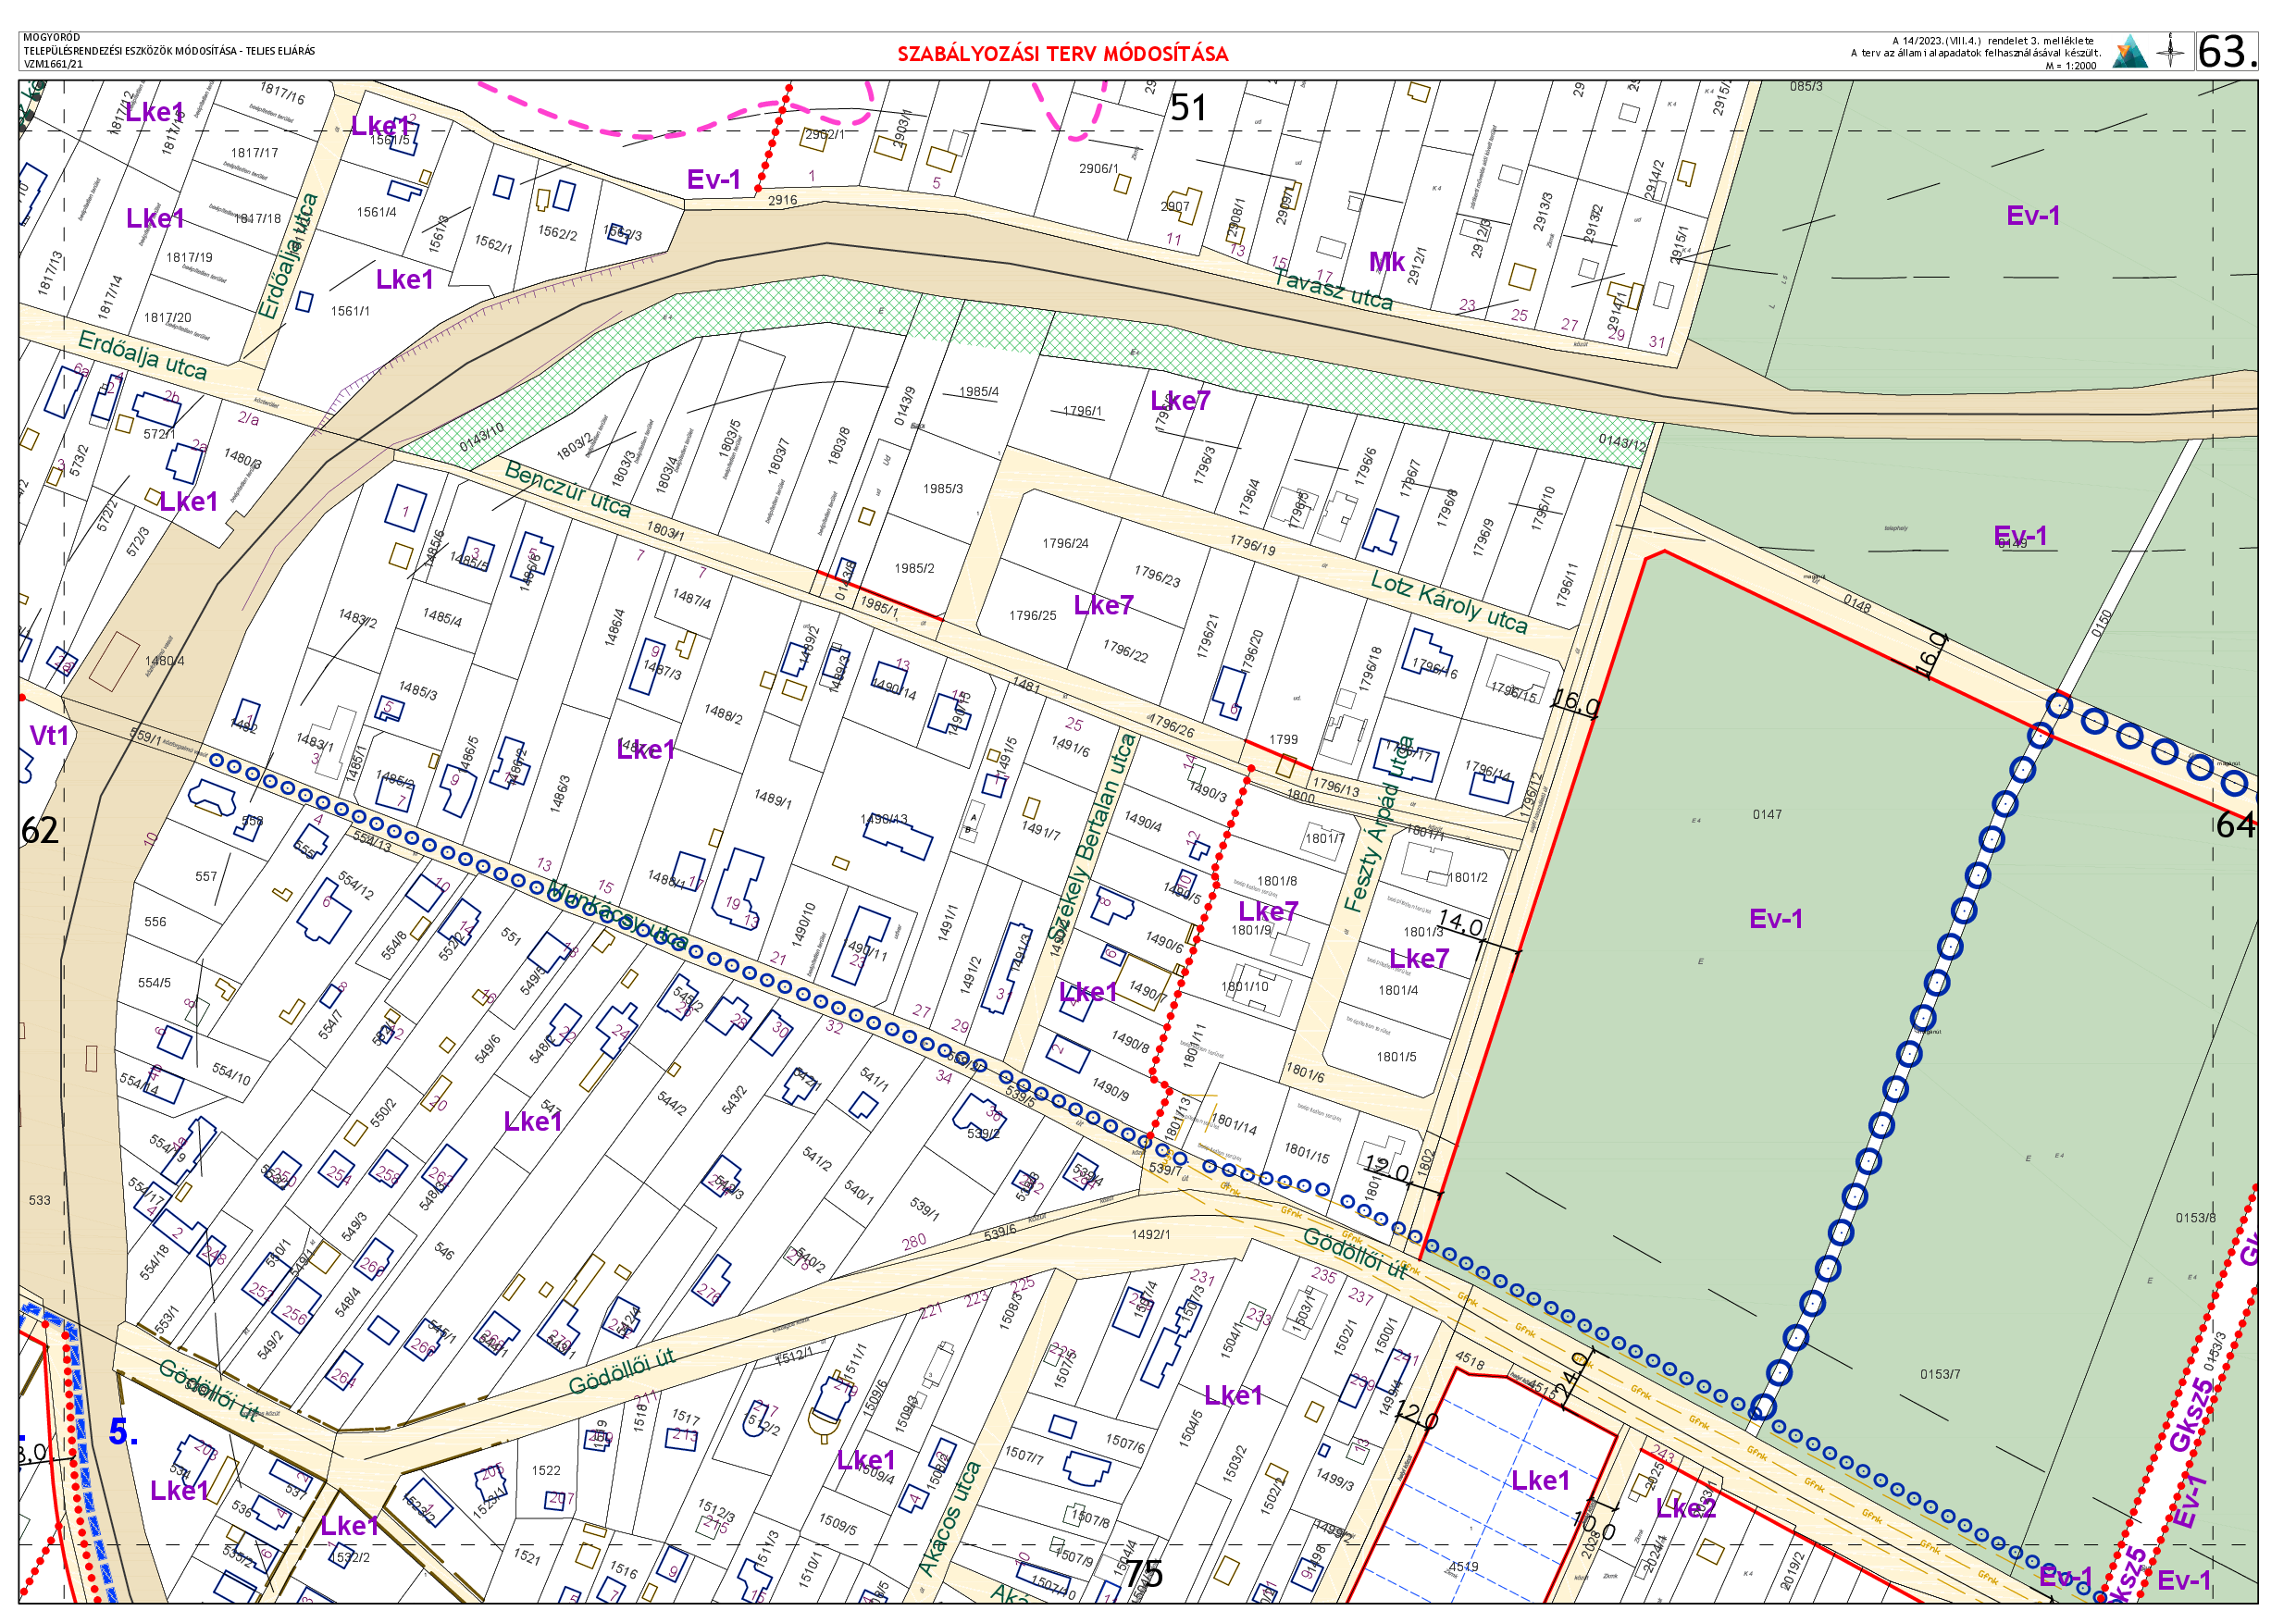
Task: Click the 'Benczúr utca' street label
Action: (x=568, y=489)
